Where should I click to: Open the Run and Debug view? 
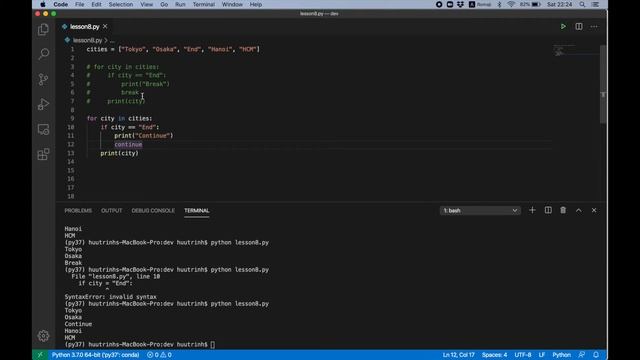pyautogui.click(x=43, y=104)
